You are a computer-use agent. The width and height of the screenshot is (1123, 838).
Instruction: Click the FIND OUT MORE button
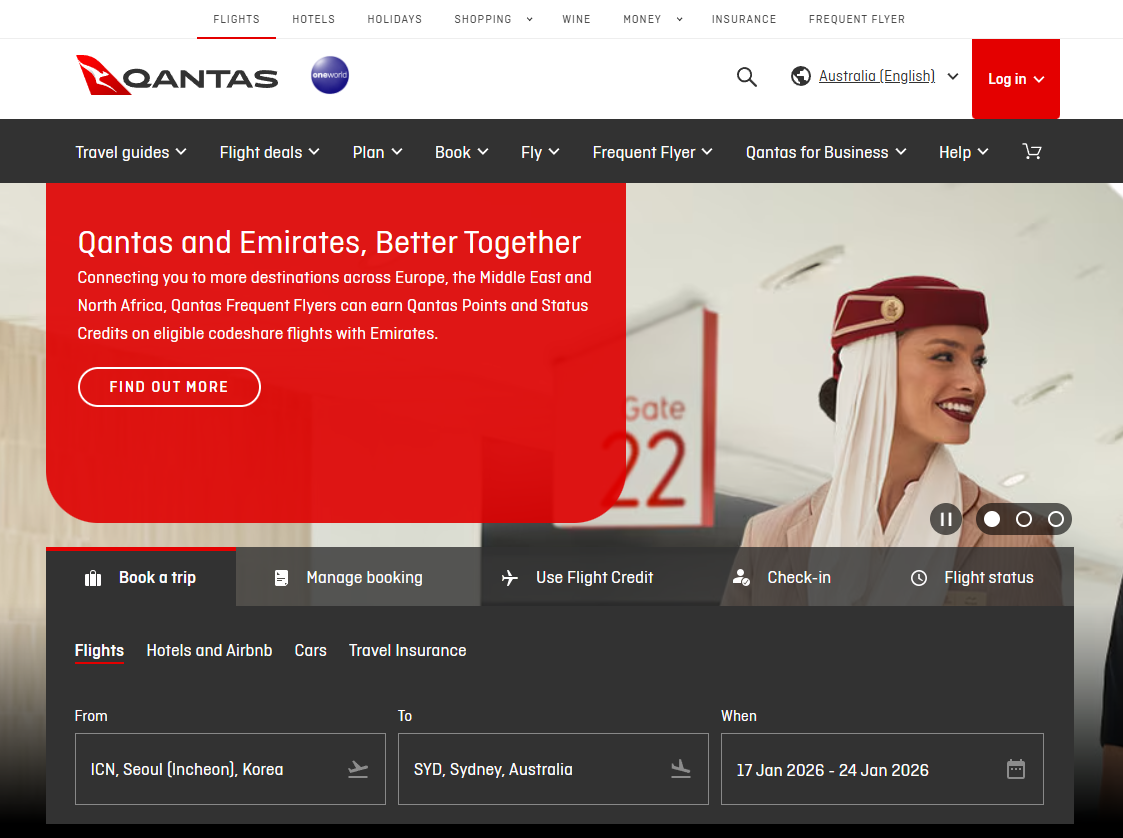pyautogui.click(x=169, y=387)
